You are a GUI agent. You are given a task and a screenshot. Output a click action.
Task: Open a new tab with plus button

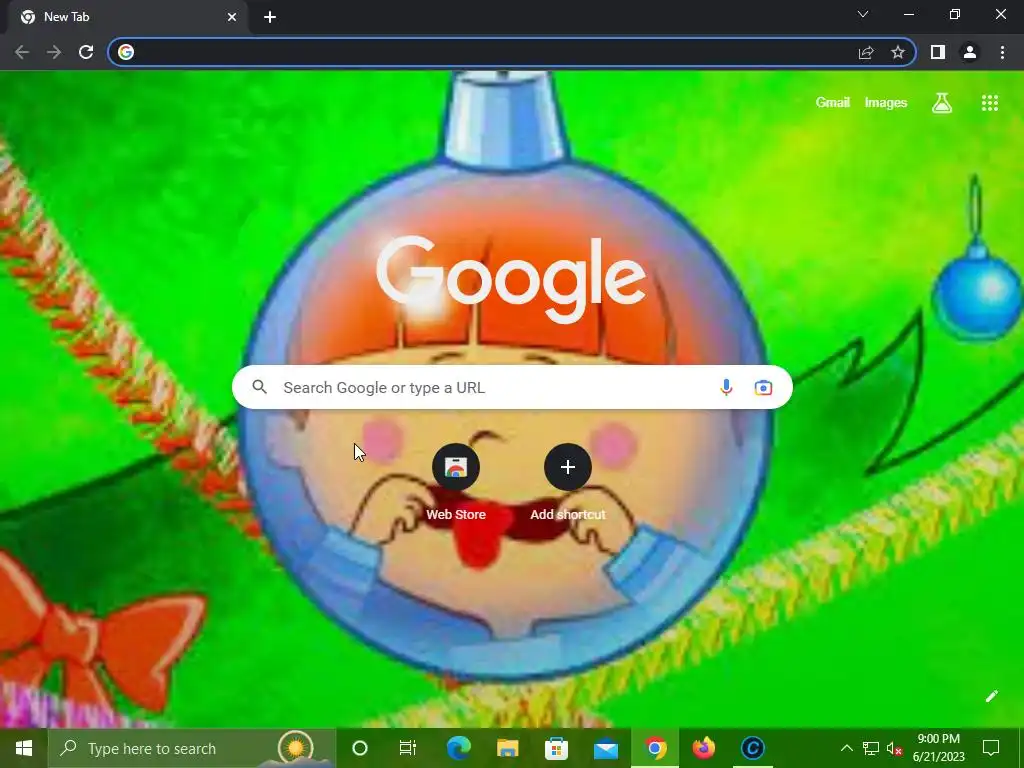(270, 17)
